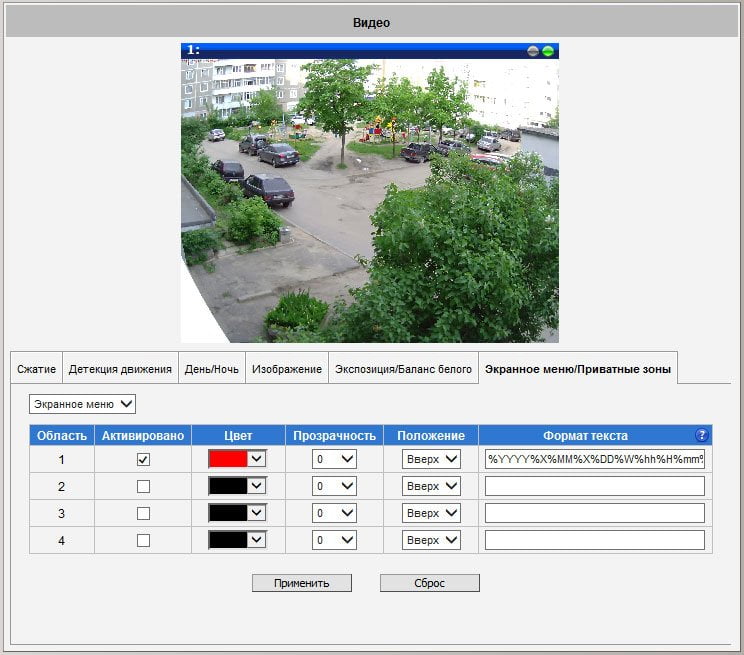Click the Сброс button
This screenshot has height=655, width=744.
pyautogui.click(x=430, y=583)
